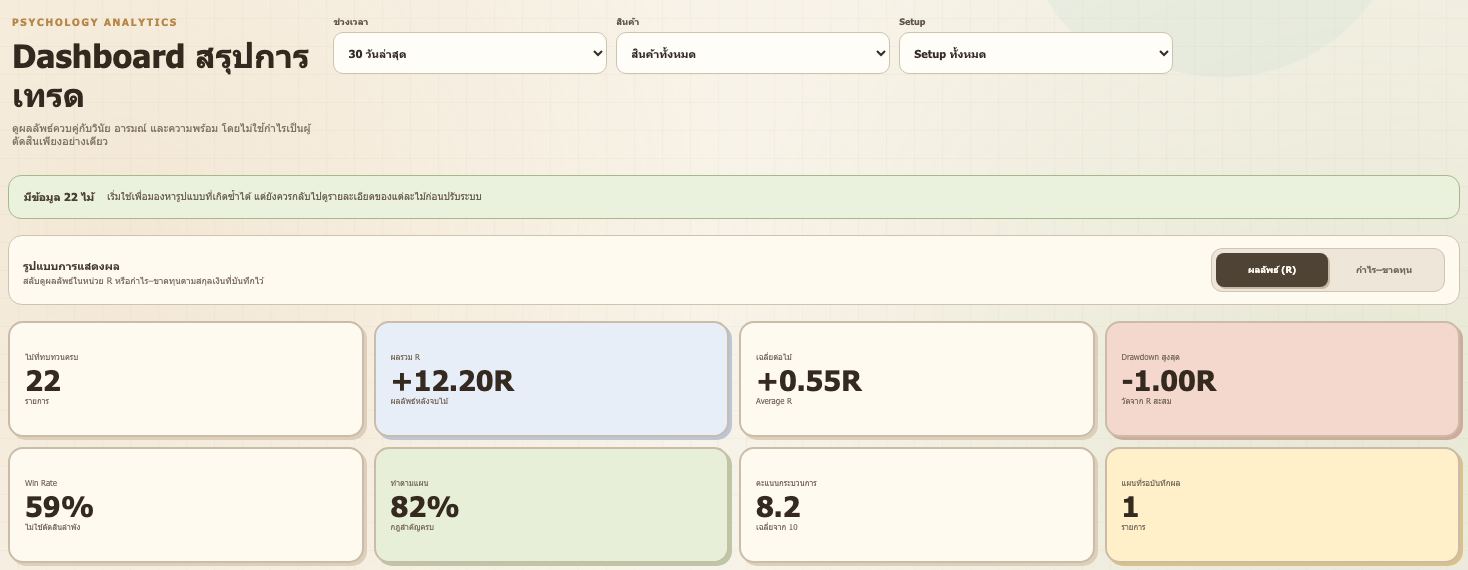
Task: Open the yellow card showing 1 รายการ
Action: click(1283, 505)
